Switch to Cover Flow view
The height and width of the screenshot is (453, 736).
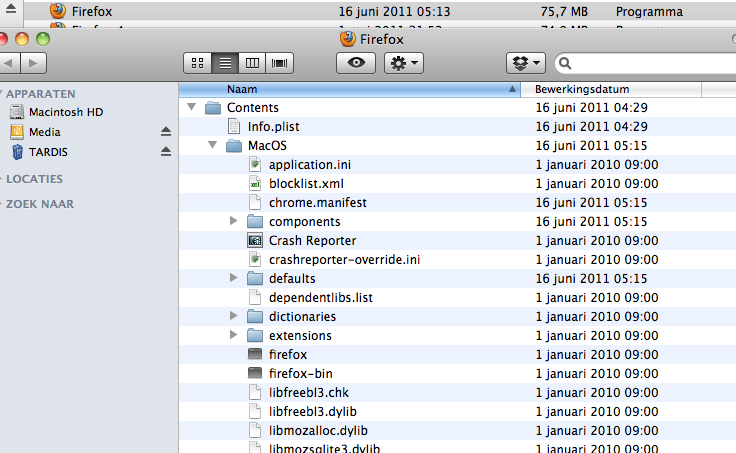pyautogui.click(x=279, y=63)
